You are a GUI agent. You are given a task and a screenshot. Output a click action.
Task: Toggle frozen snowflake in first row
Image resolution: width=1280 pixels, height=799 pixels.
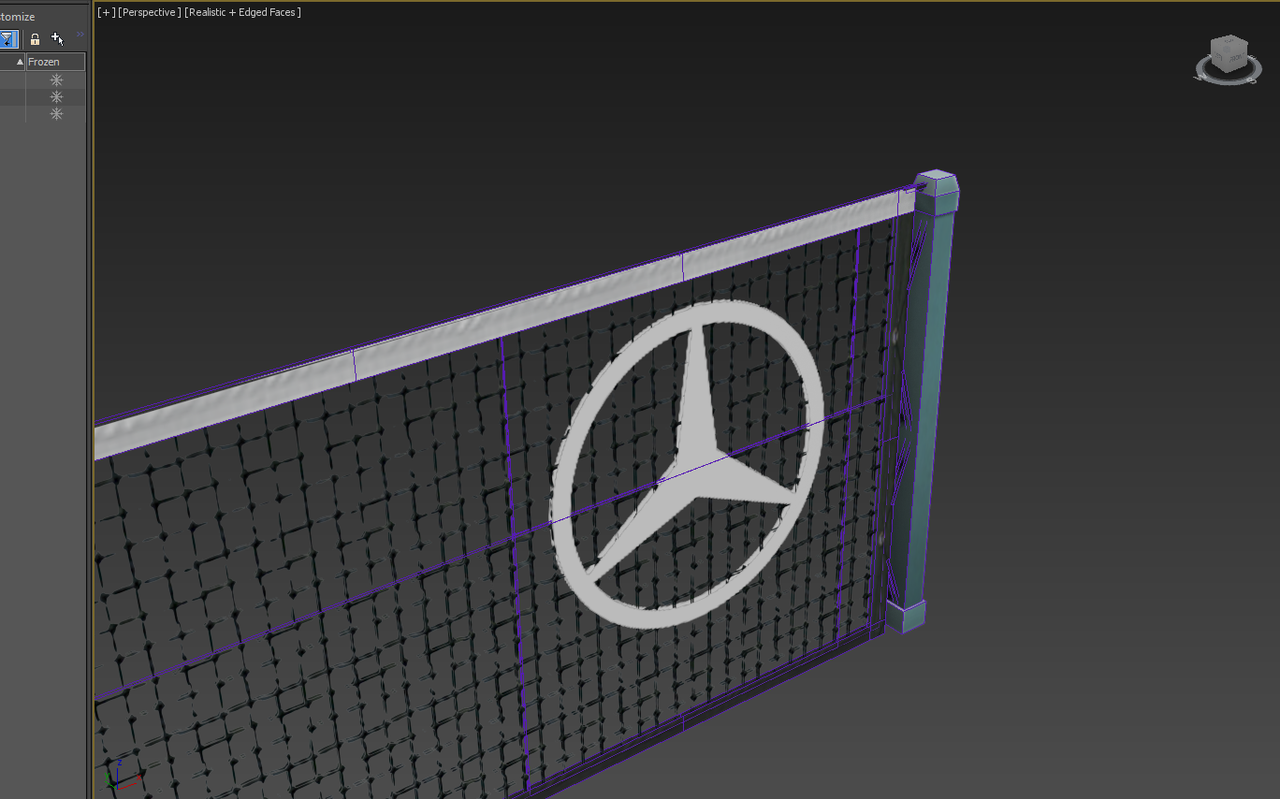56,80
